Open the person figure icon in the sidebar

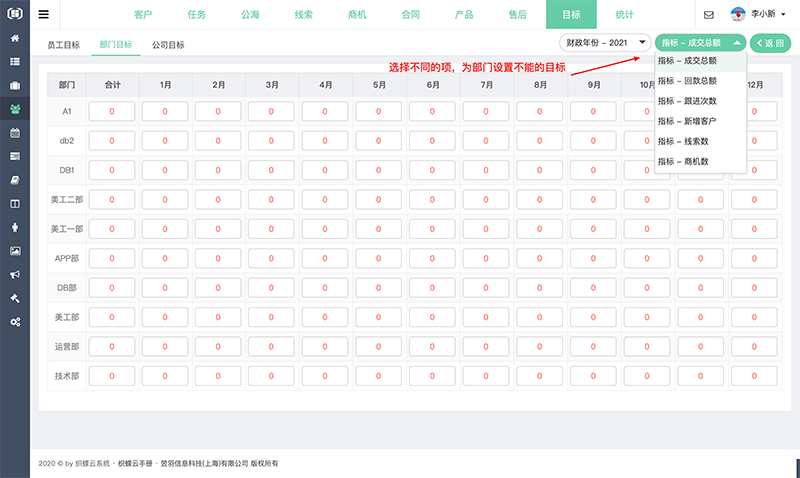pos(15,228)
